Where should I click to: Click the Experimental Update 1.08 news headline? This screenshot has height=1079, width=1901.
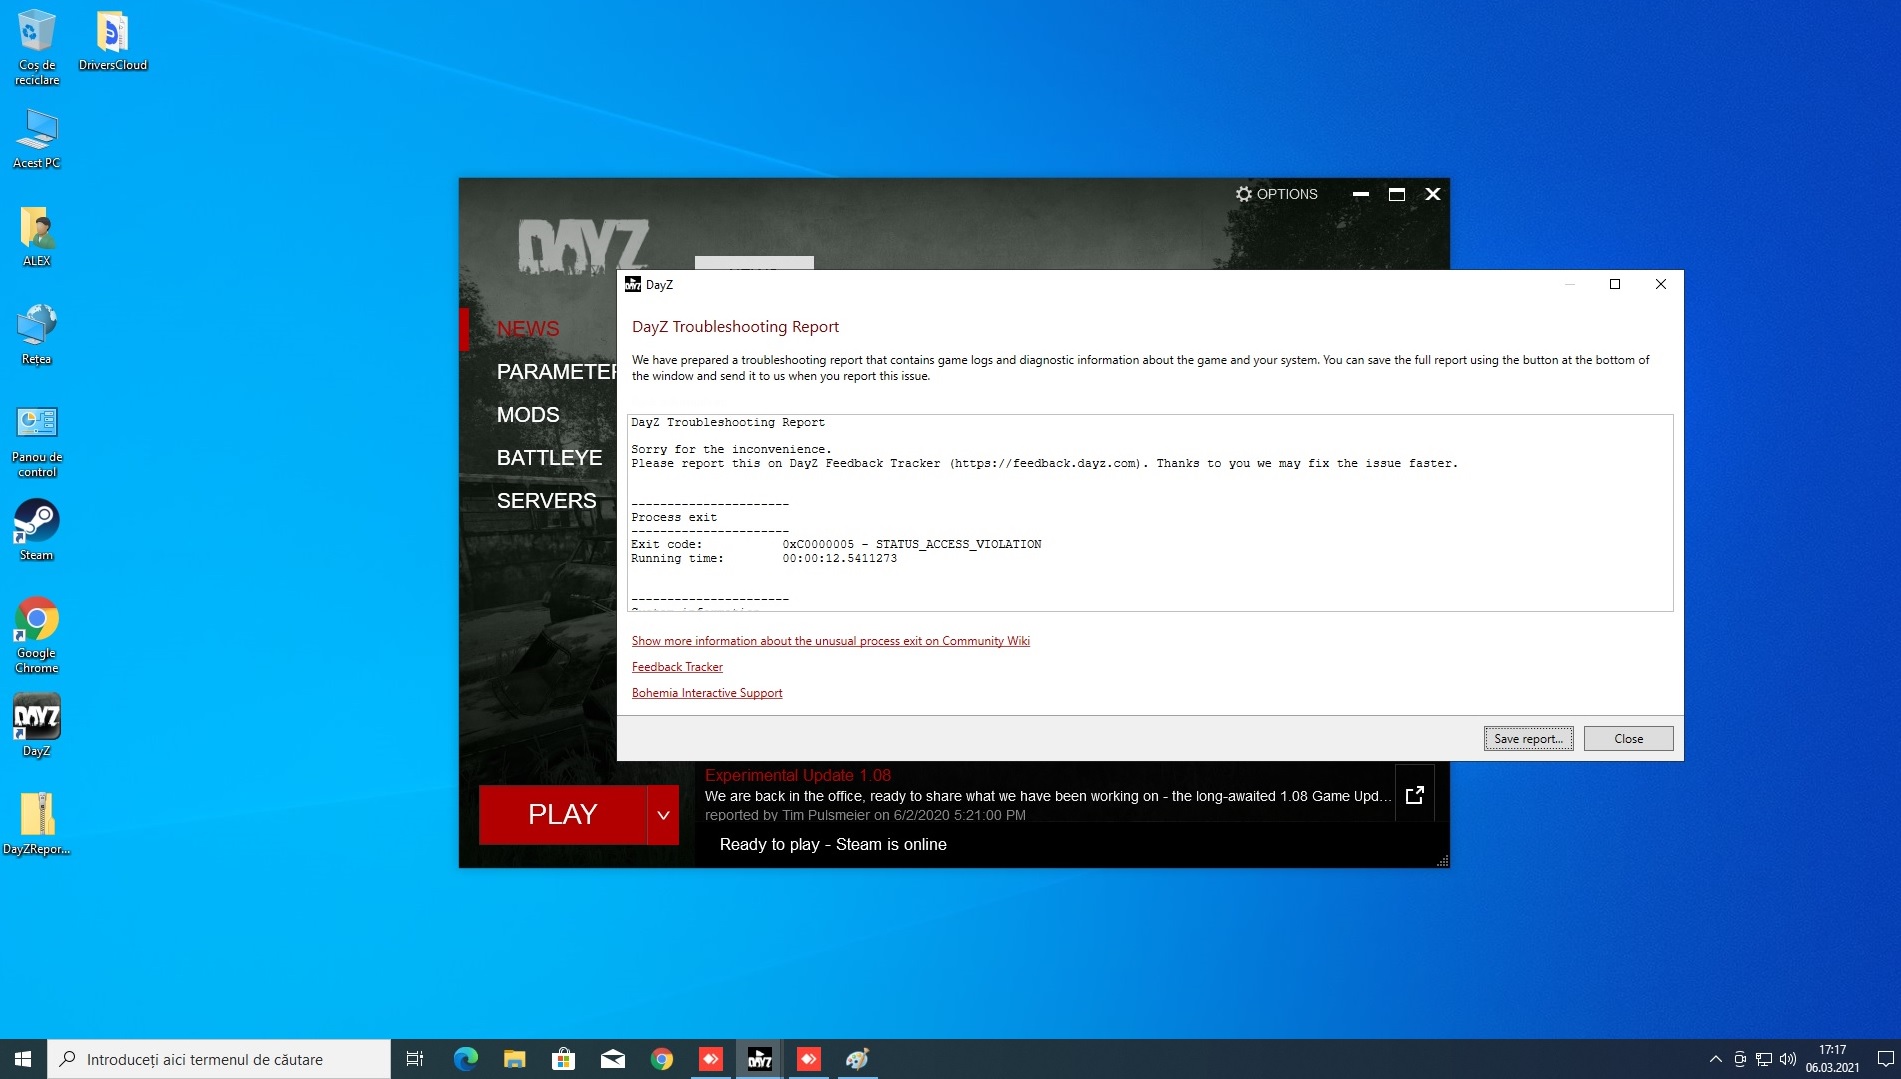click(x=797, y=775)
